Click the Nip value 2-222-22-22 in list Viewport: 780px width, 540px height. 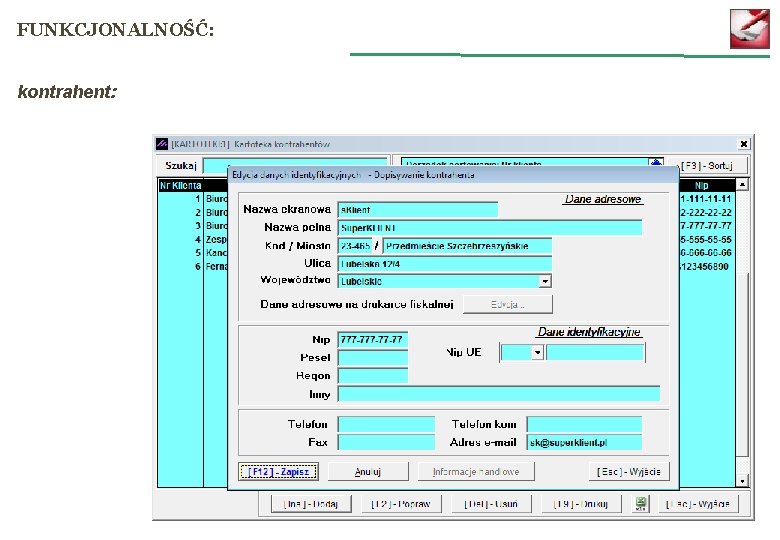[x=705, y=212]
